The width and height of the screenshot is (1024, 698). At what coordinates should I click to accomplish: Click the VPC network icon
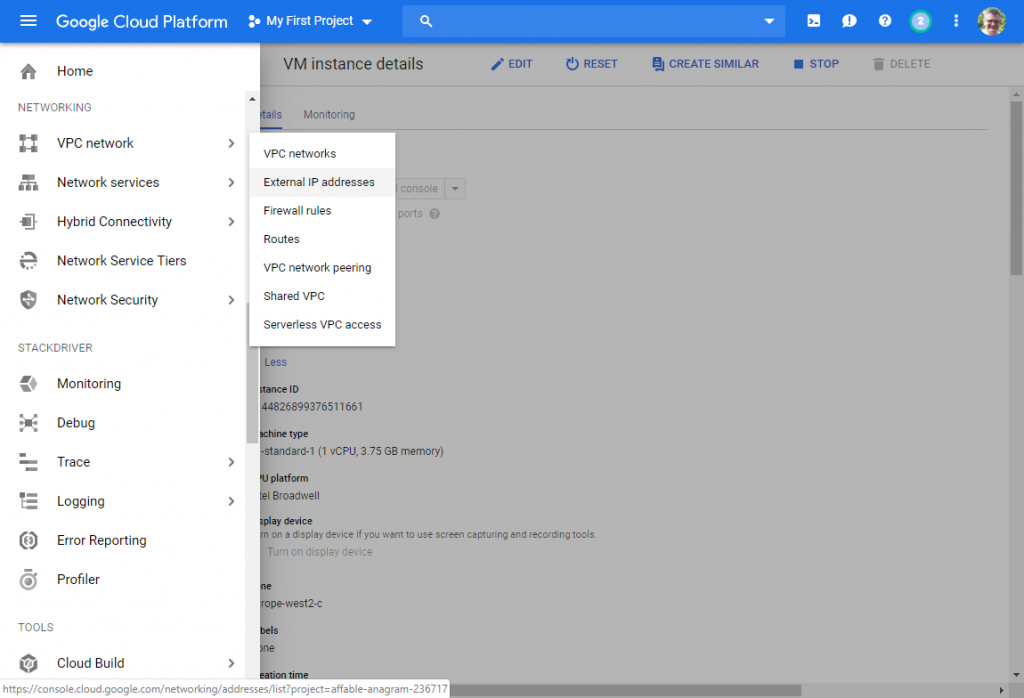pyautogui.click(x=28, y=143)
